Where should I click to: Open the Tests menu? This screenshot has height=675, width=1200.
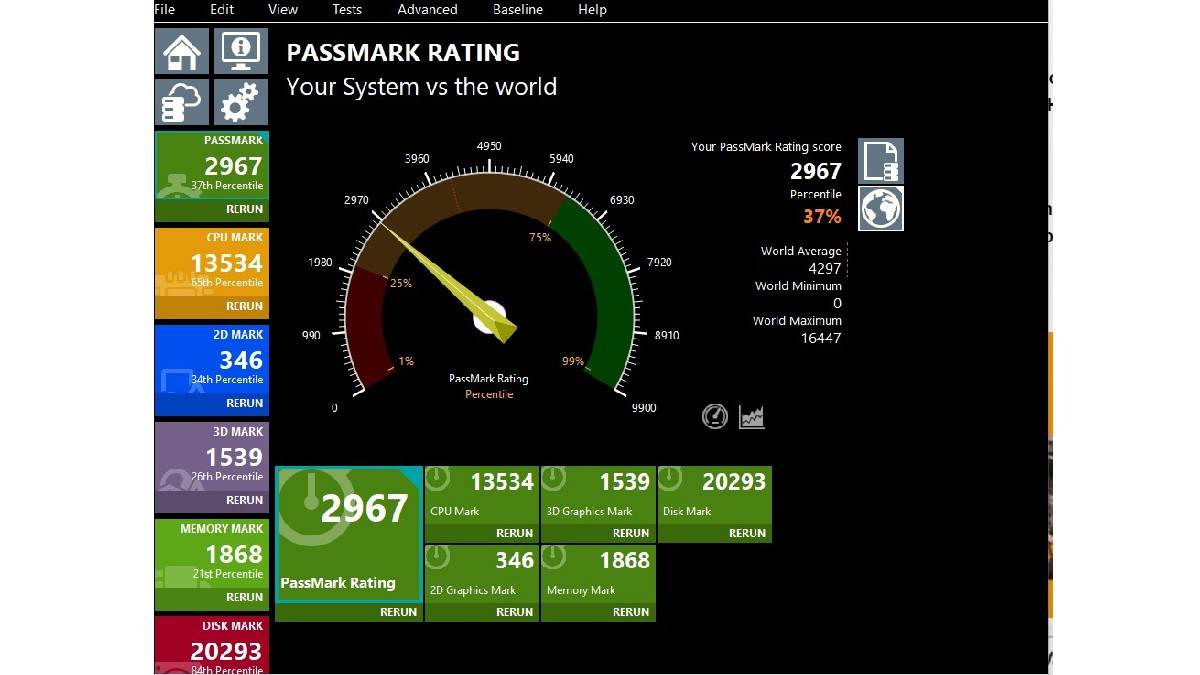pos(347,9)
